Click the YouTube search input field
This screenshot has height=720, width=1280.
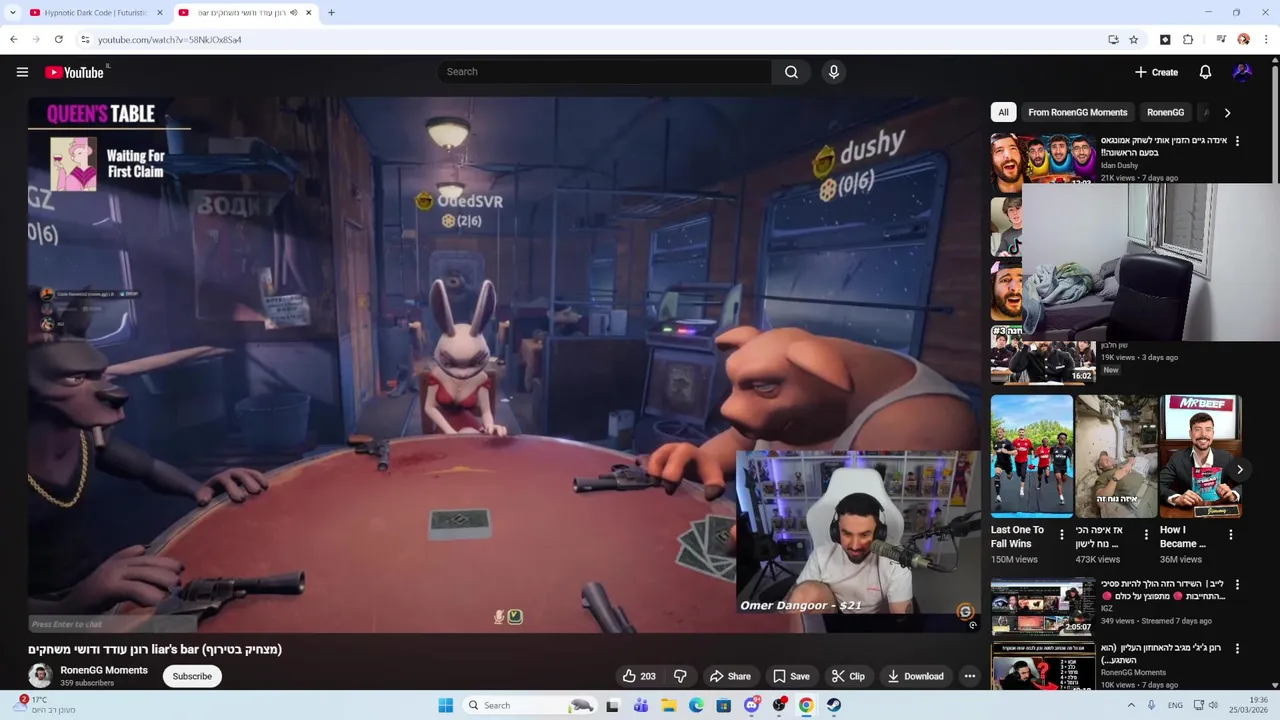coord(604,72)
